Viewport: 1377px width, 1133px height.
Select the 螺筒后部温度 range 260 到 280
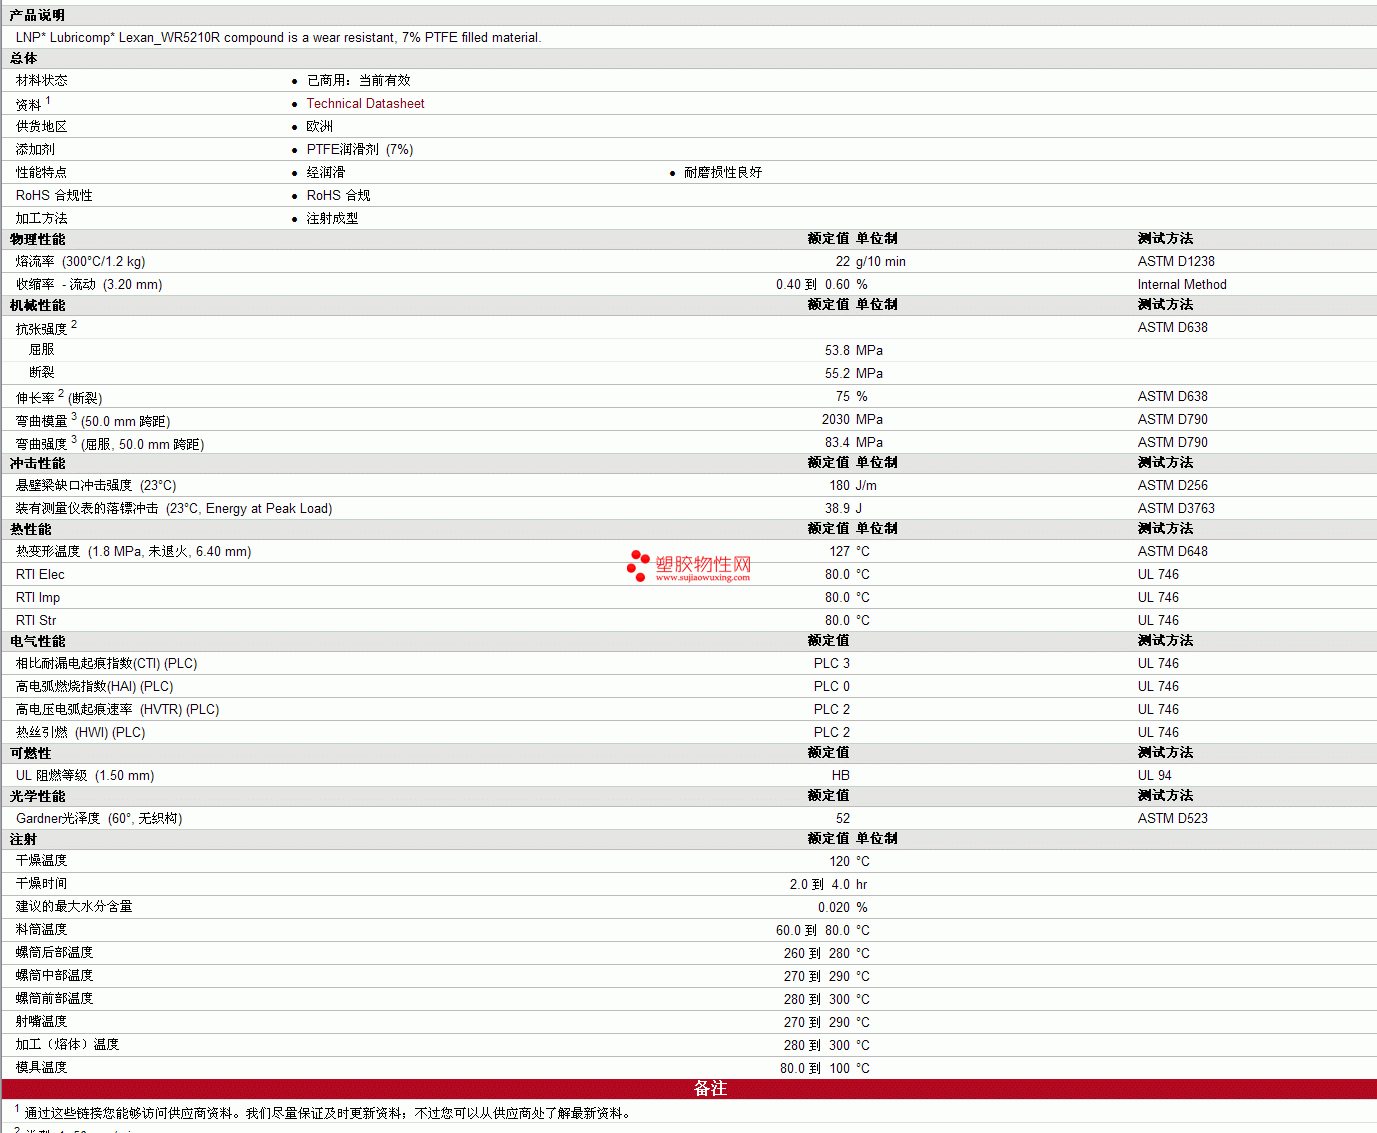(x=817, y=953)
